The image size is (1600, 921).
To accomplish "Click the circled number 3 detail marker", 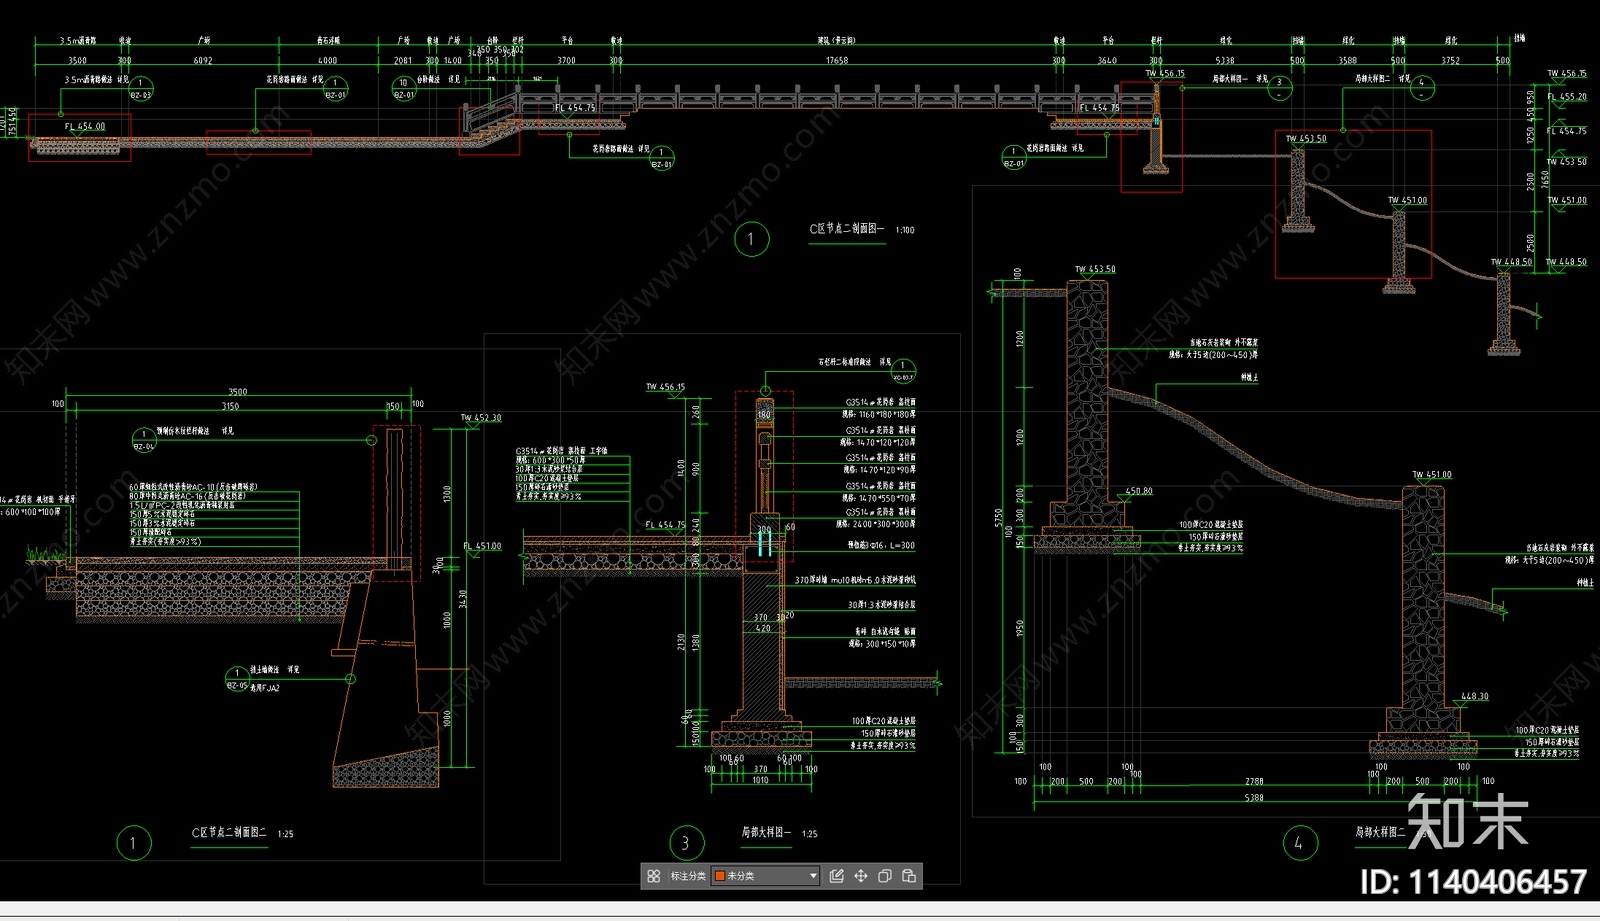I will pyautogui.click(x=686, y=843).
